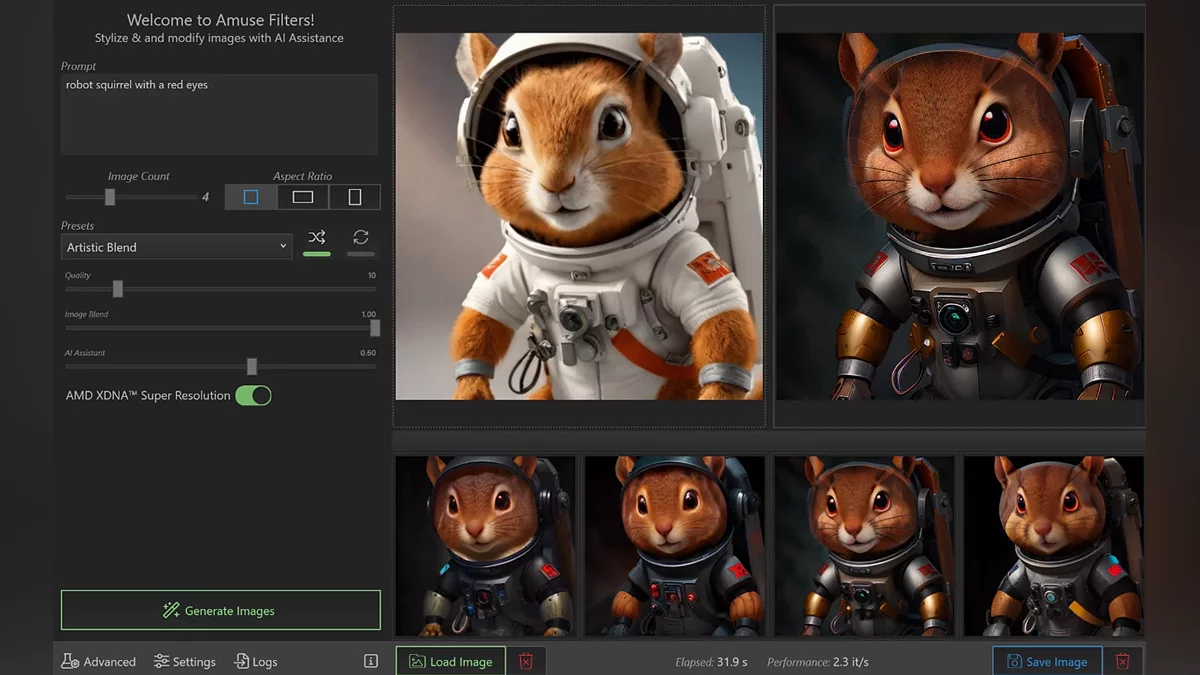The image size is (1200, 675).
Task: Click the red delete icon beside Load Image
Action: coord(526,661)
